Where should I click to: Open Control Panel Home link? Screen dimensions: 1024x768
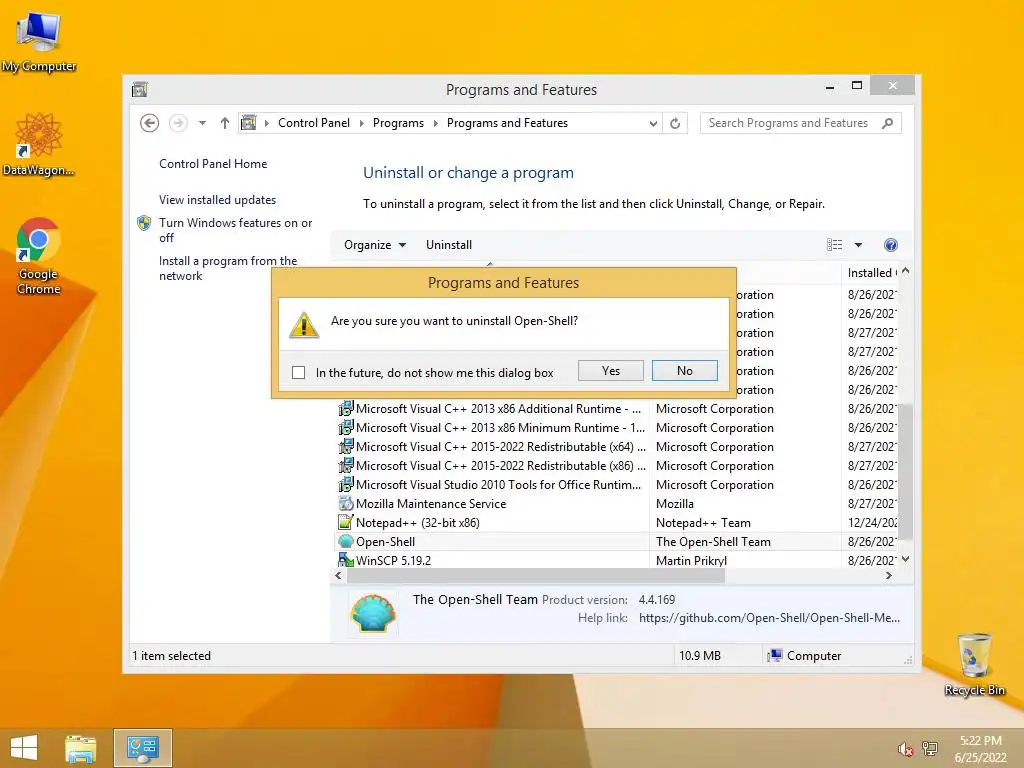[213, 164]
